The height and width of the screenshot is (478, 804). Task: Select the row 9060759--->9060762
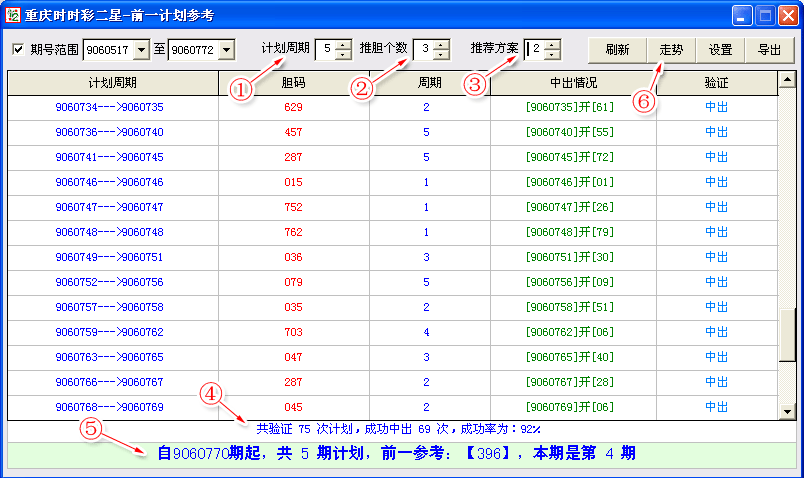click(x=393, y=332)
